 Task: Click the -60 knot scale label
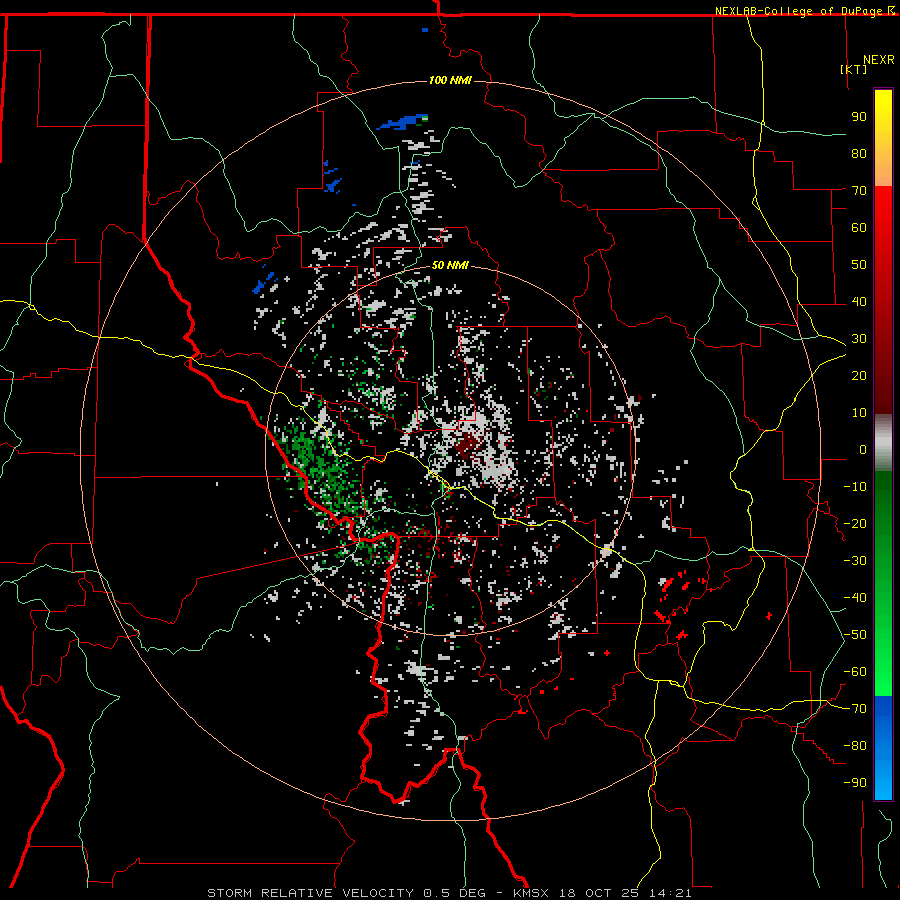tap(855, 672)
